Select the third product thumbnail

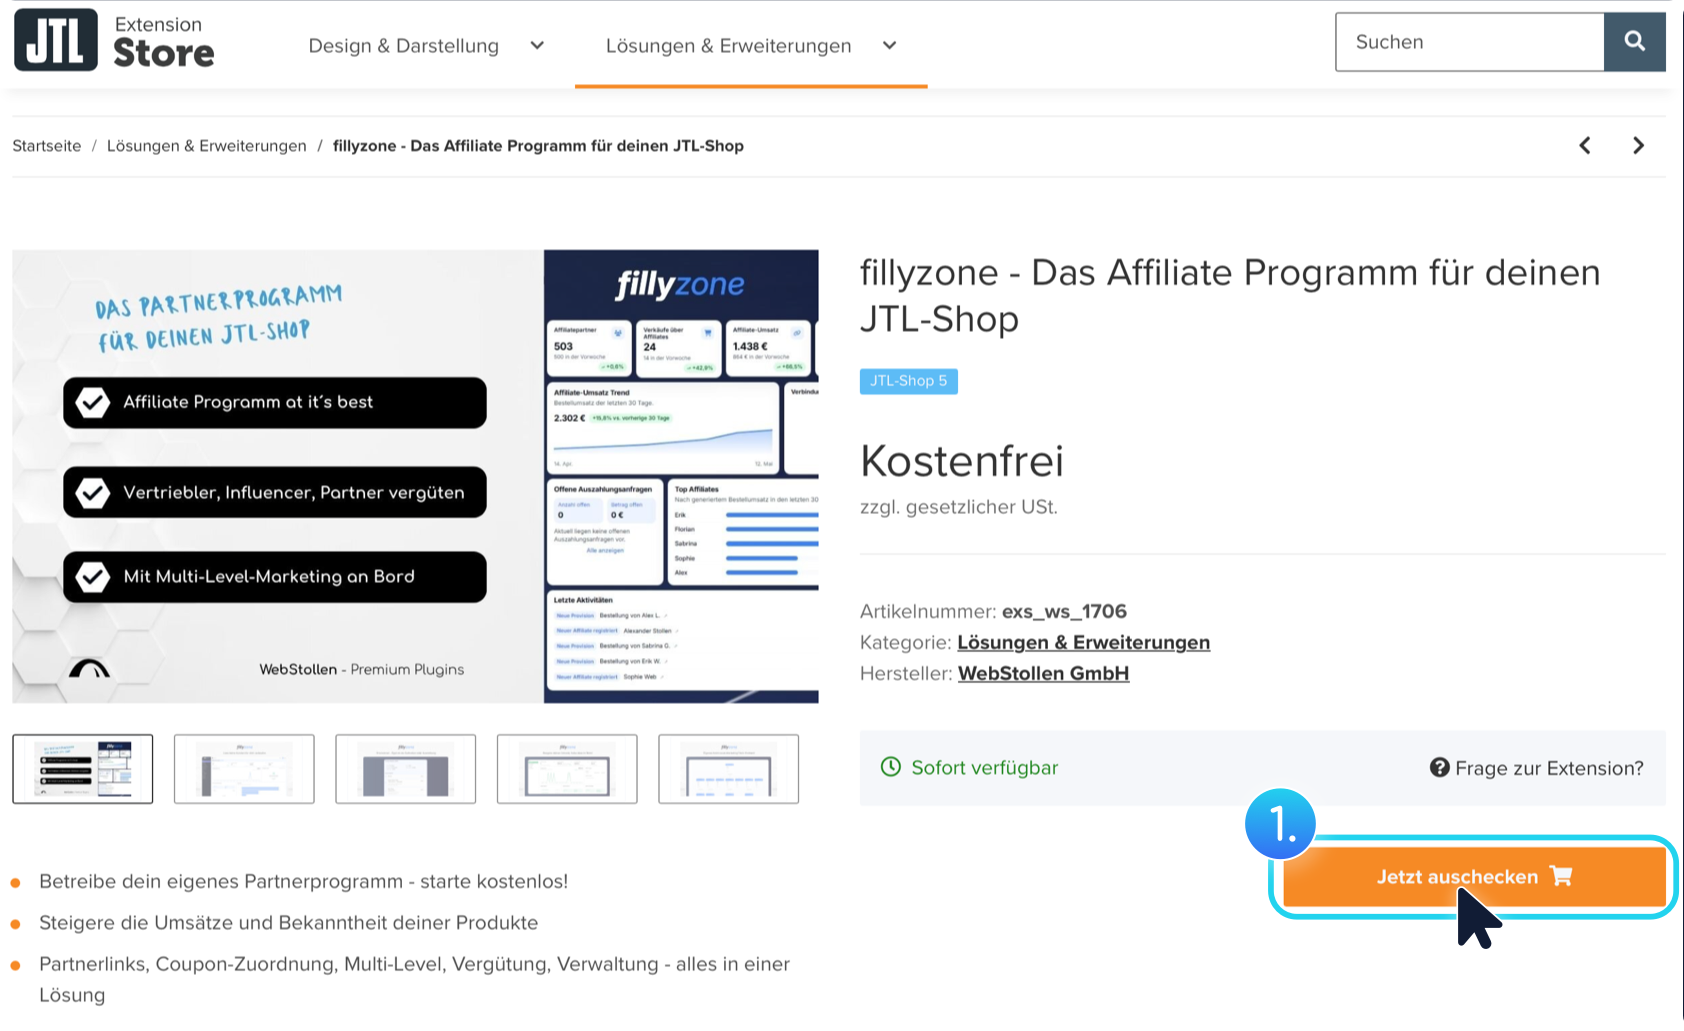point(406,769)
